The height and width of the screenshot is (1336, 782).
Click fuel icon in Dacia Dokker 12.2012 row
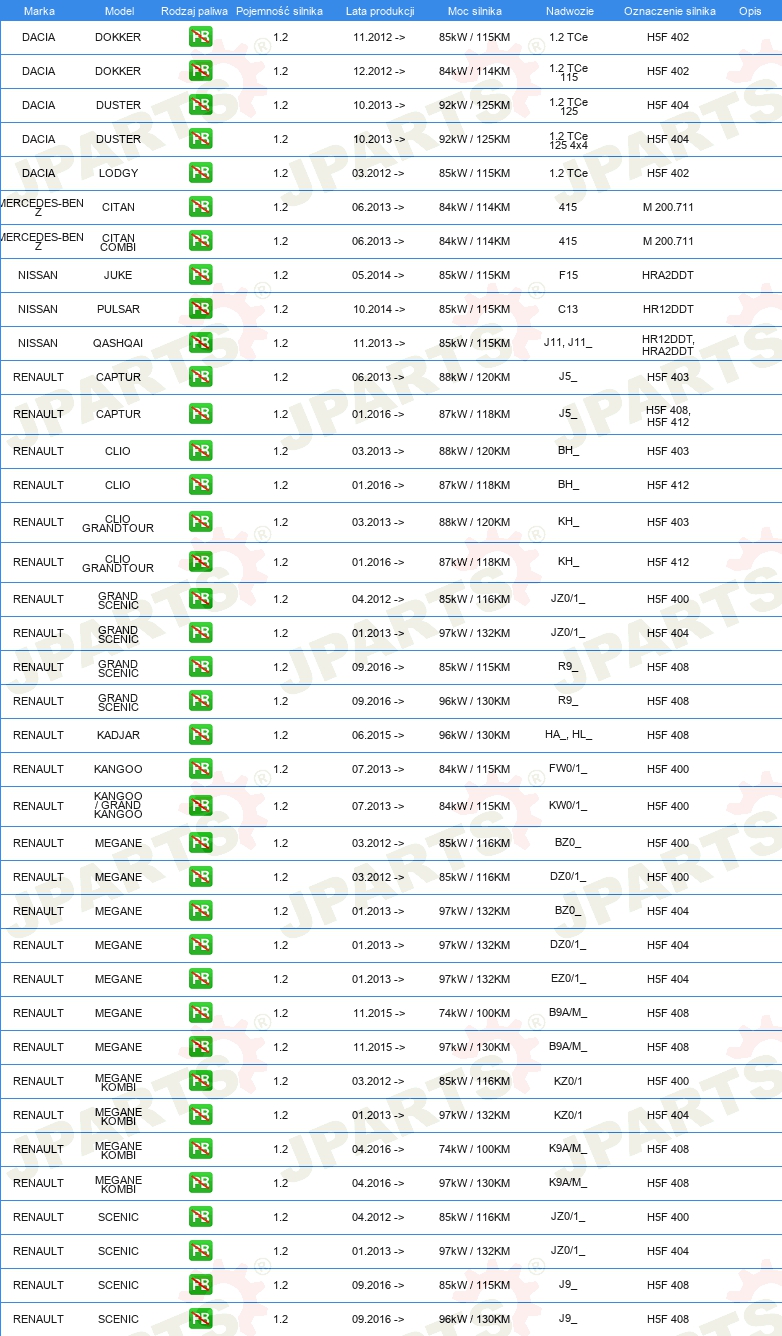(x=200, y=71)
